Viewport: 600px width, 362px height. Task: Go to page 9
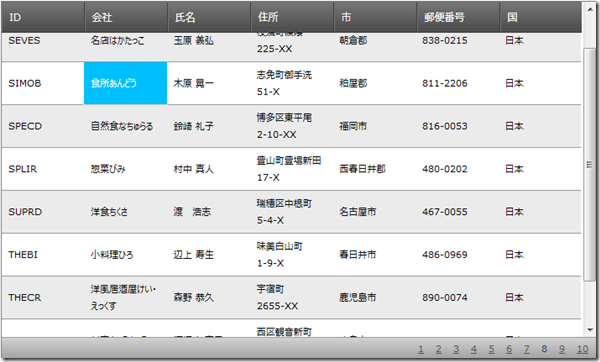(x=562, y=349)
